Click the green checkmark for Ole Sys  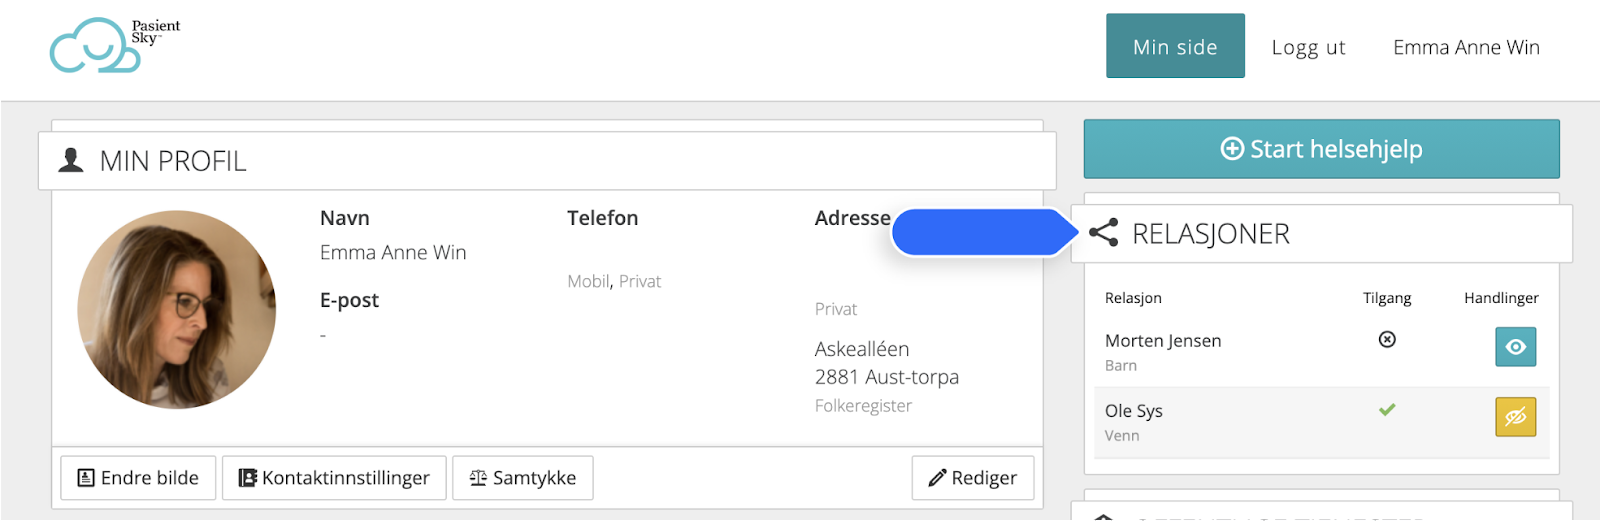(x=1387, y=409)
